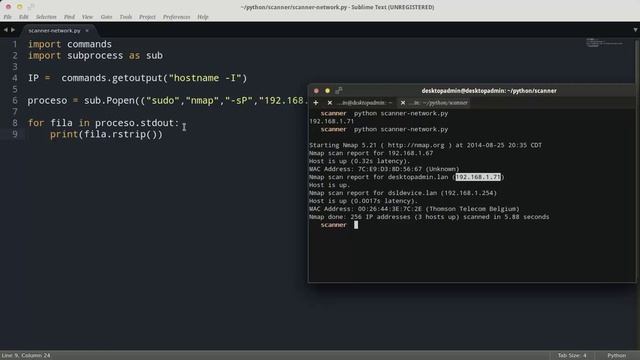
Task: Close the ~/python/scanner terminal tab
Action: point(403,103)
